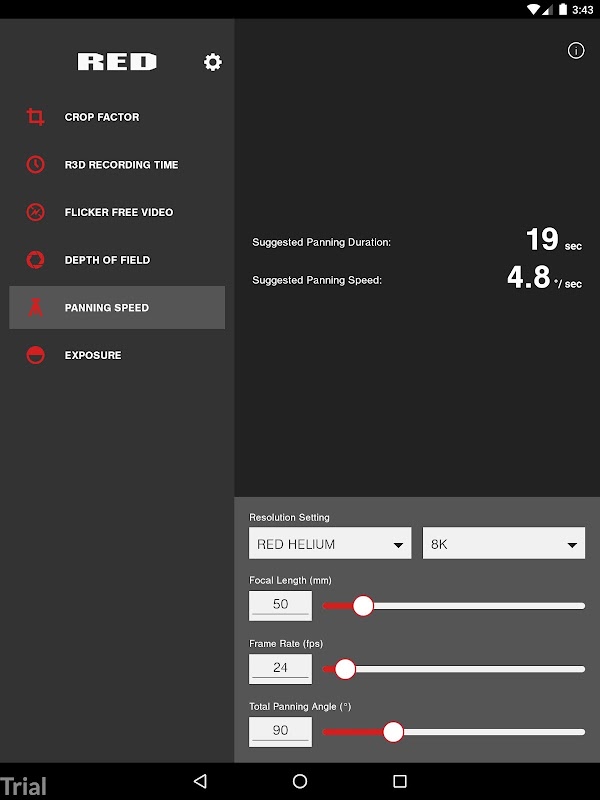Click the Total Panning Angle slider thumb
The image size is (600, 800).
tap(393, 732)
